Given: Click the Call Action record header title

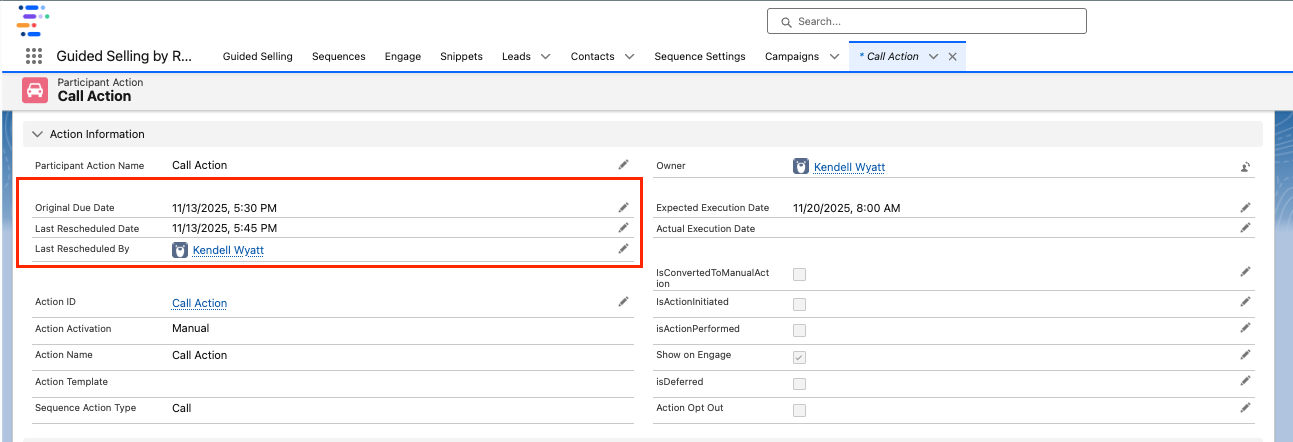Looking at the screenshot, I should pyautogui.click(x=94, y=96).
